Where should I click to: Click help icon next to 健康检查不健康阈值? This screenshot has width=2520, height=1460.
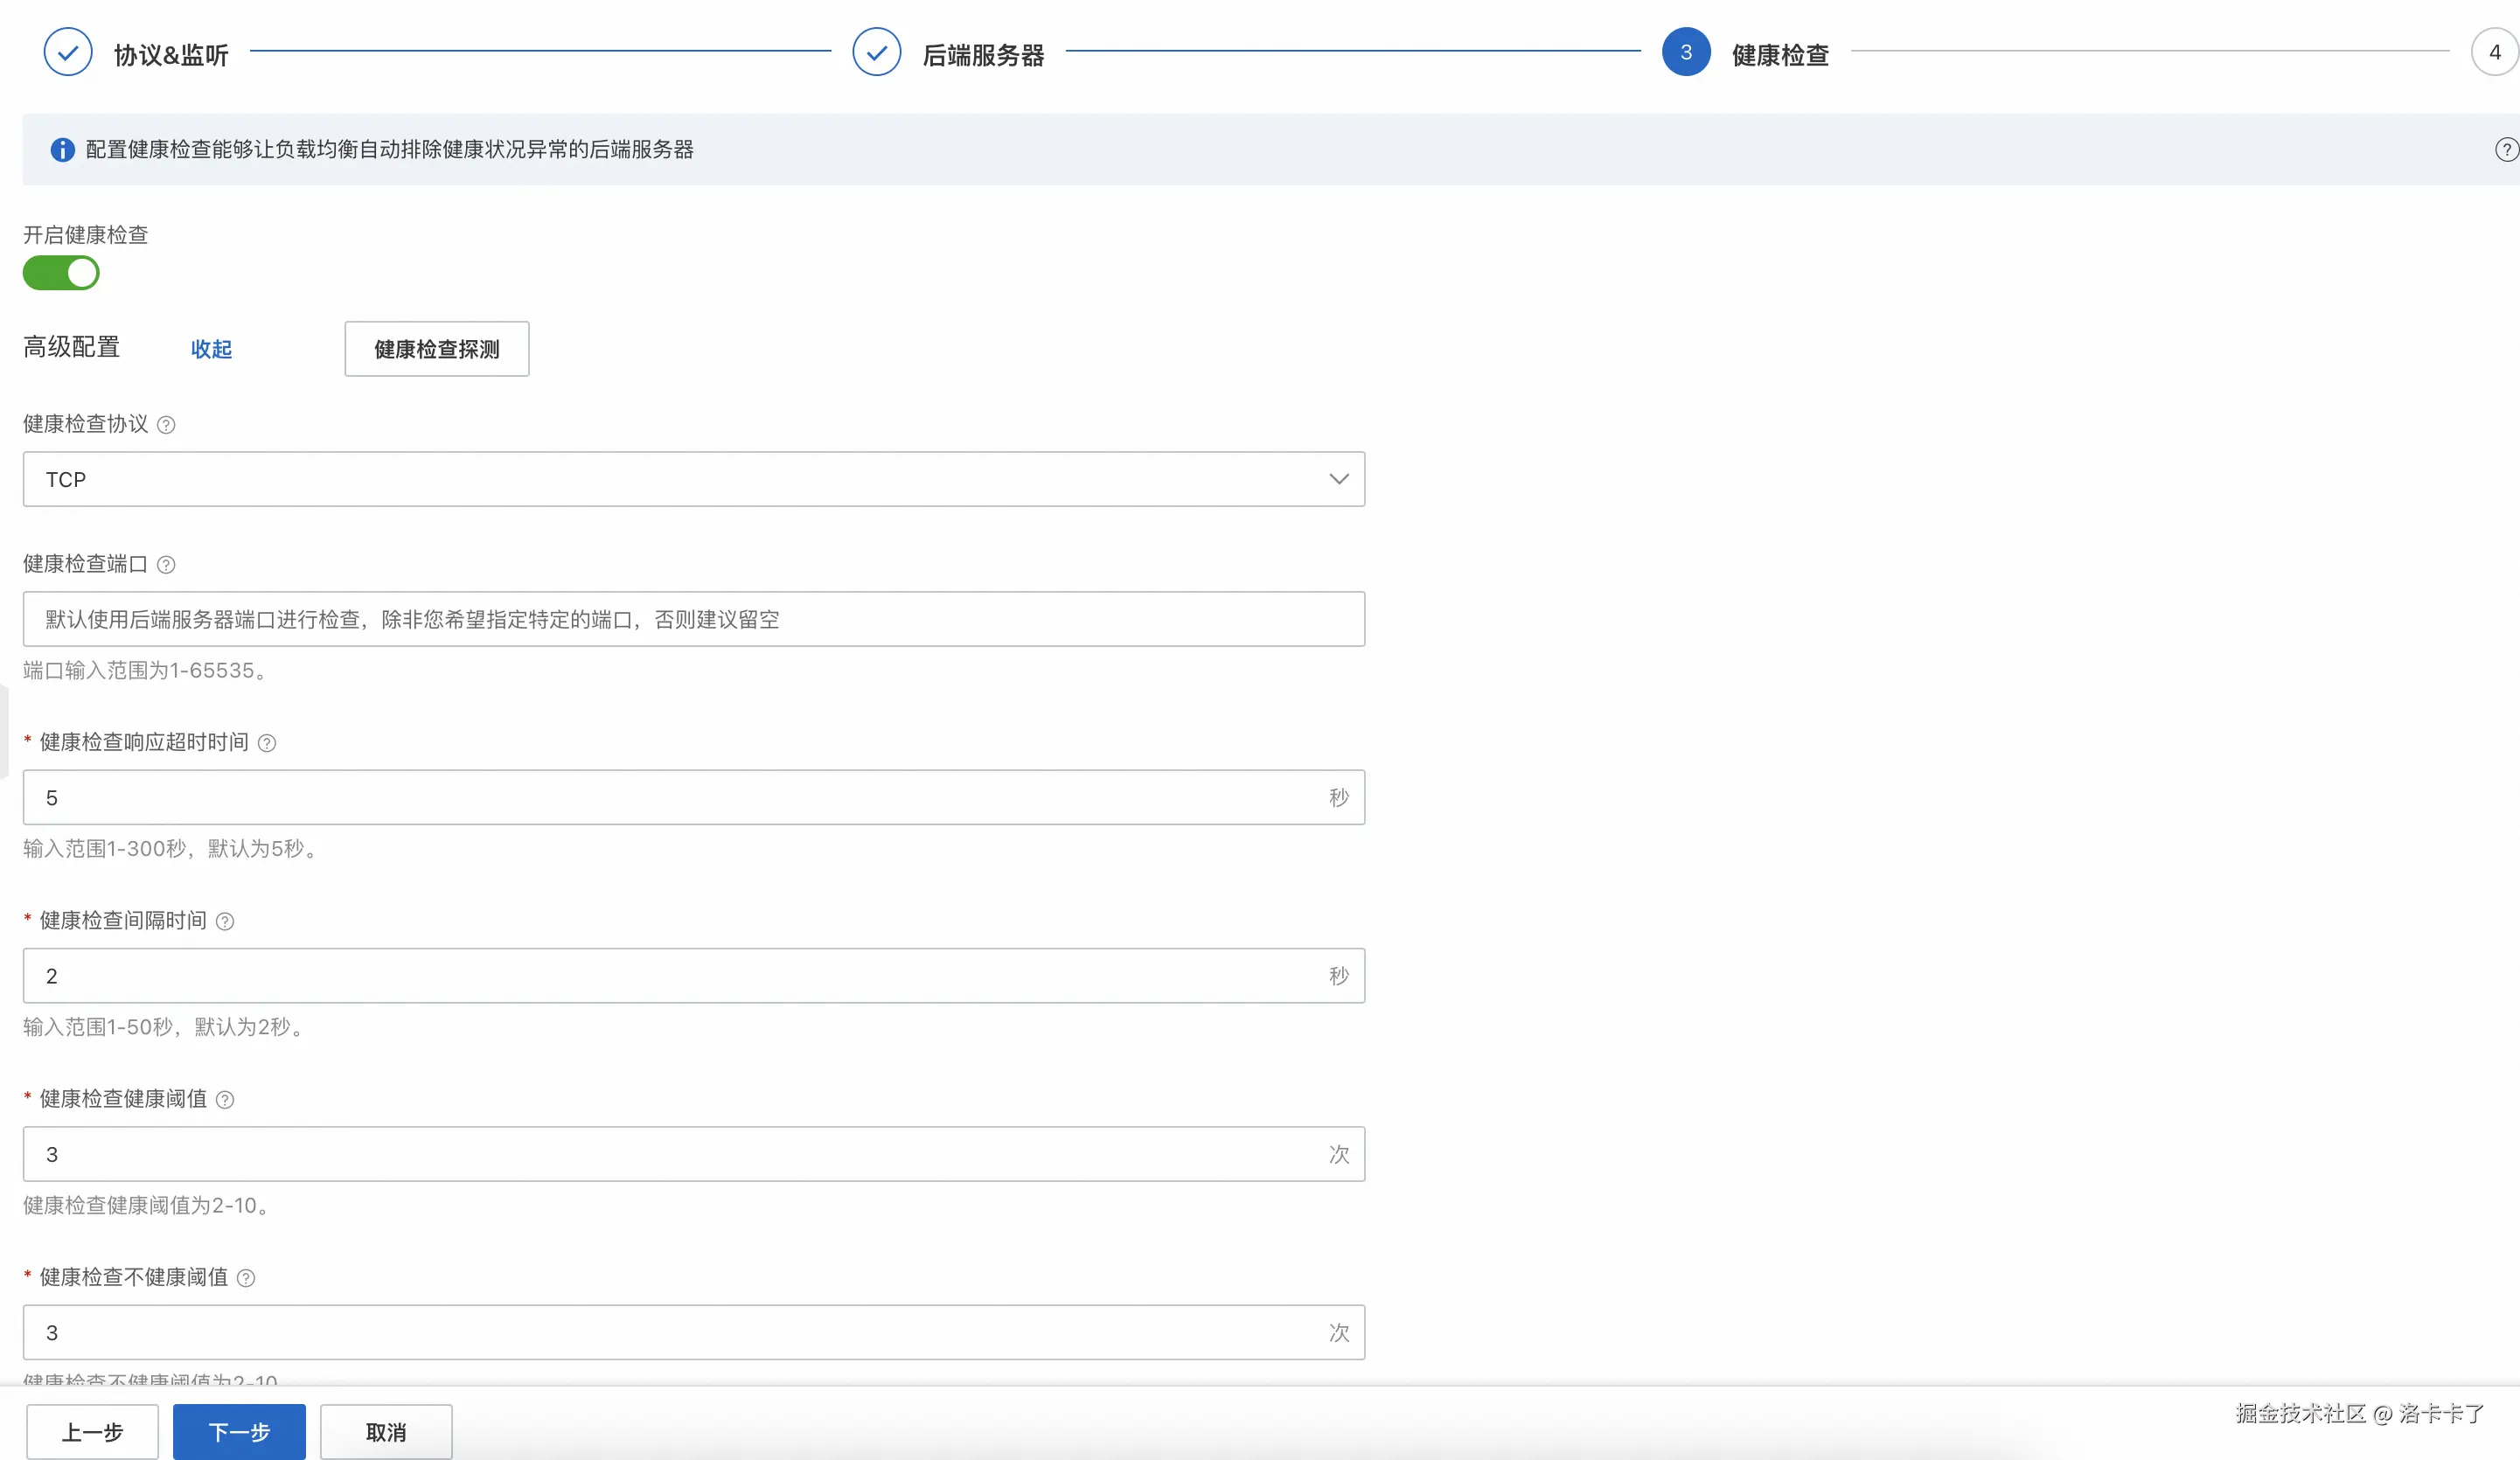pos(246,1278)
